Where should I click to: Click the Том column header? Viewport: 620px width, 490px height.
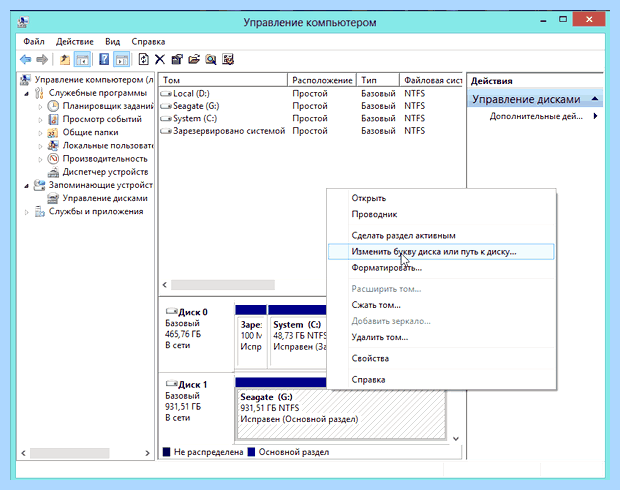(x=223, y=80)
